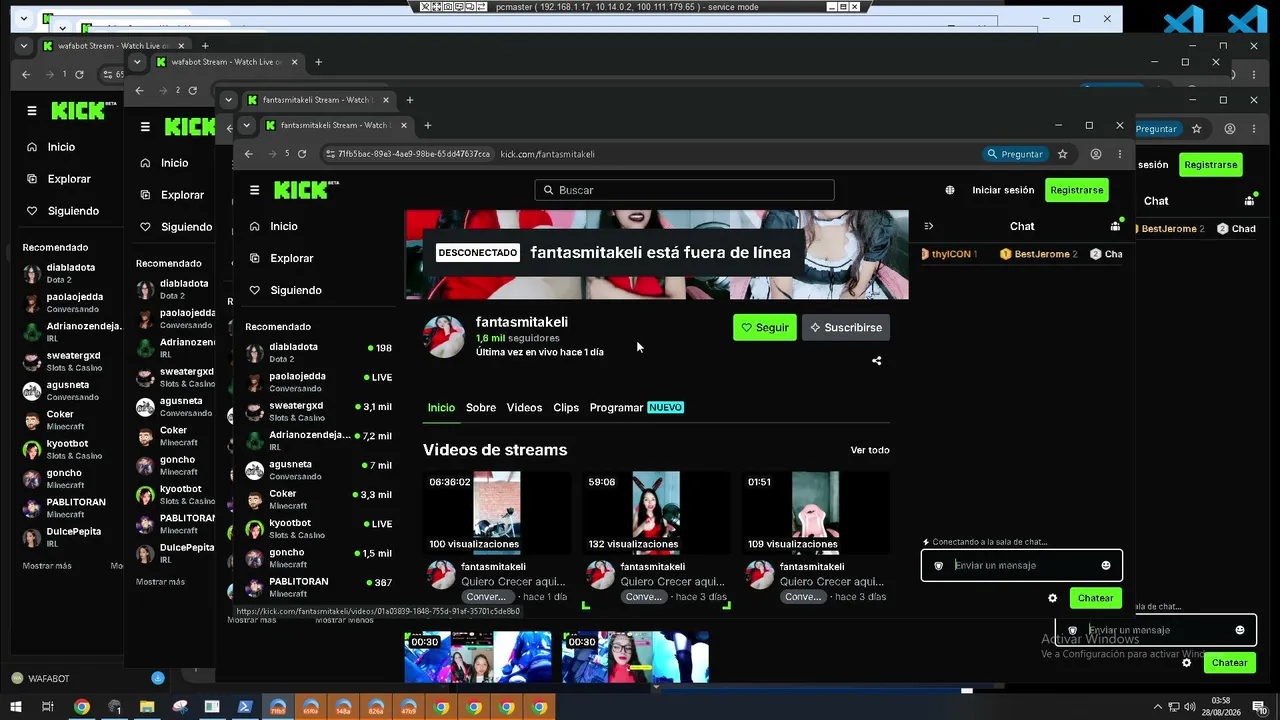Open the hamburger menu in the front Kick window
Image resolution: width=1280 pixels, height=720 pixels.
pyautogui.click(x=255, y=190)
